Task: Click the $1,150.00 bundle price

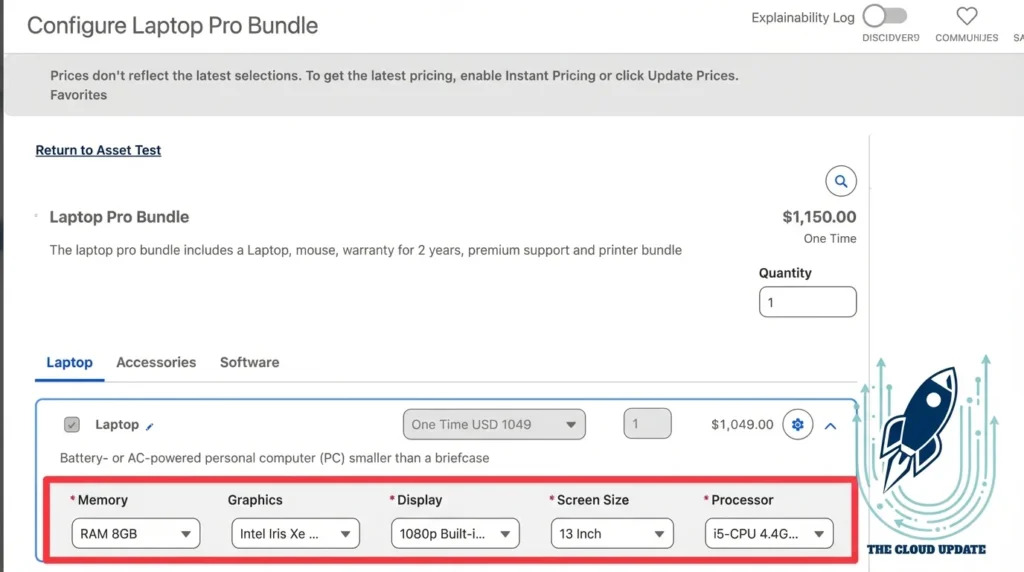Action: (819, 217)
